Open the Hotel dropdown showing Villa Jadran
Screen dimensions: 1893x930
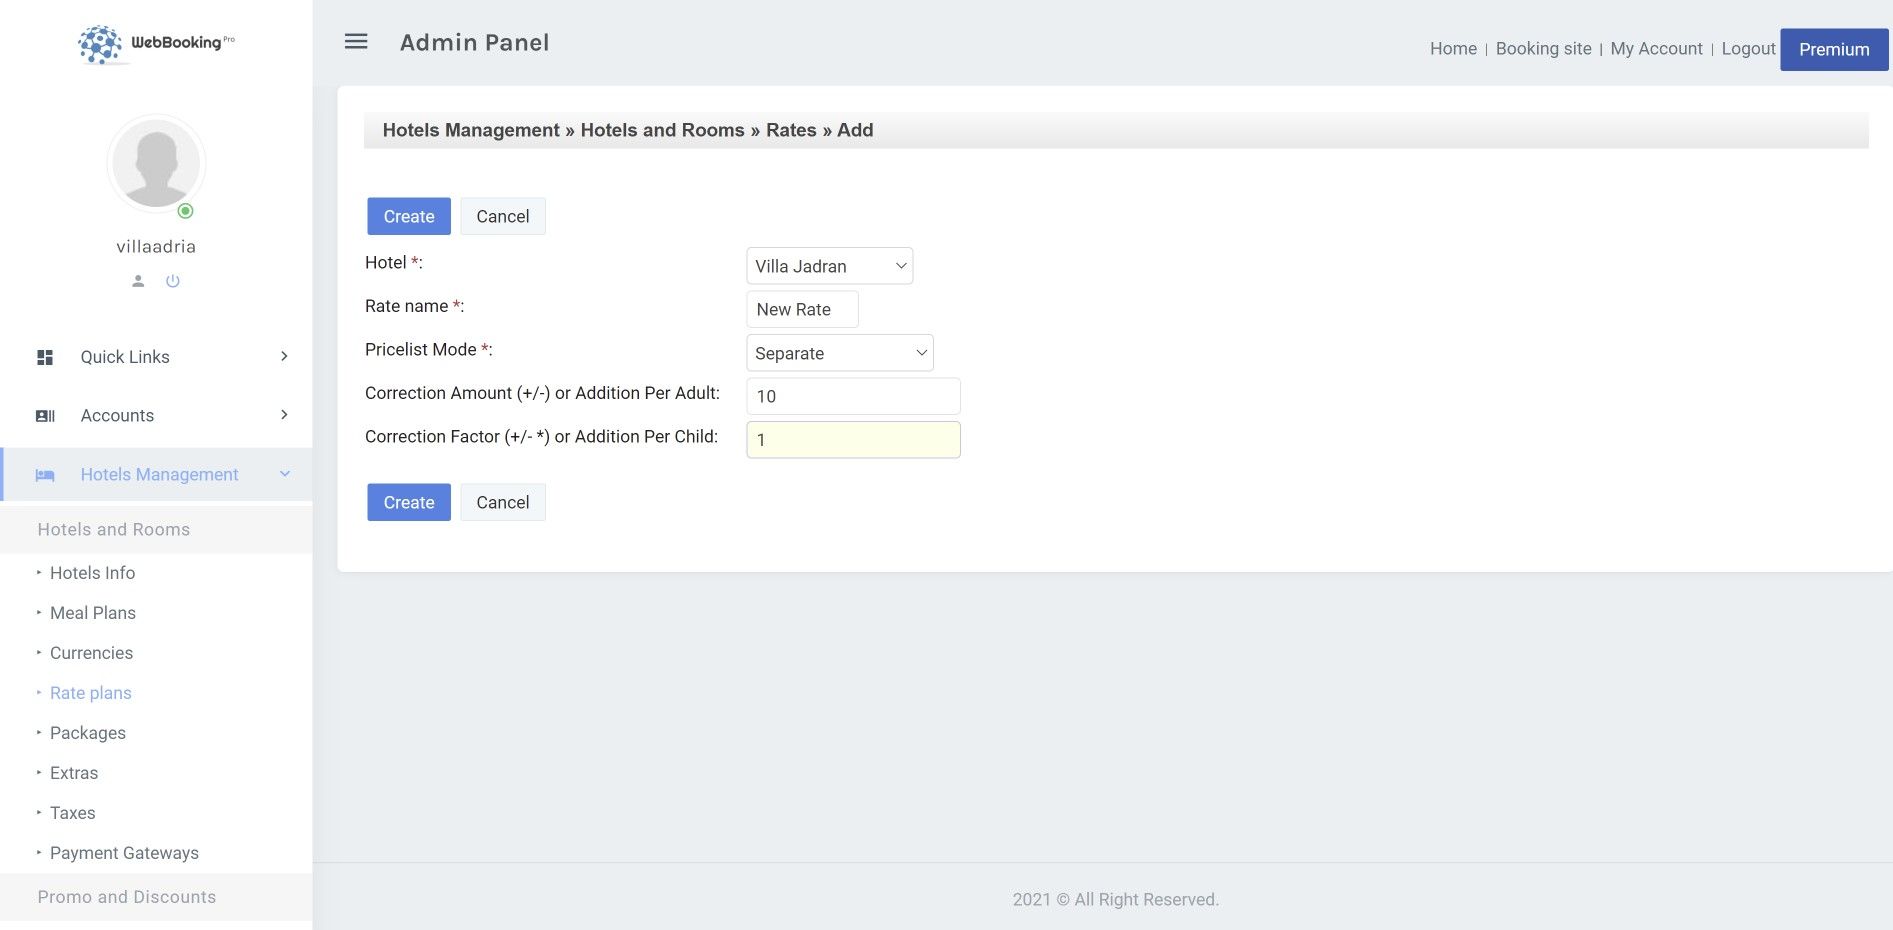click(x=829, y=266)
